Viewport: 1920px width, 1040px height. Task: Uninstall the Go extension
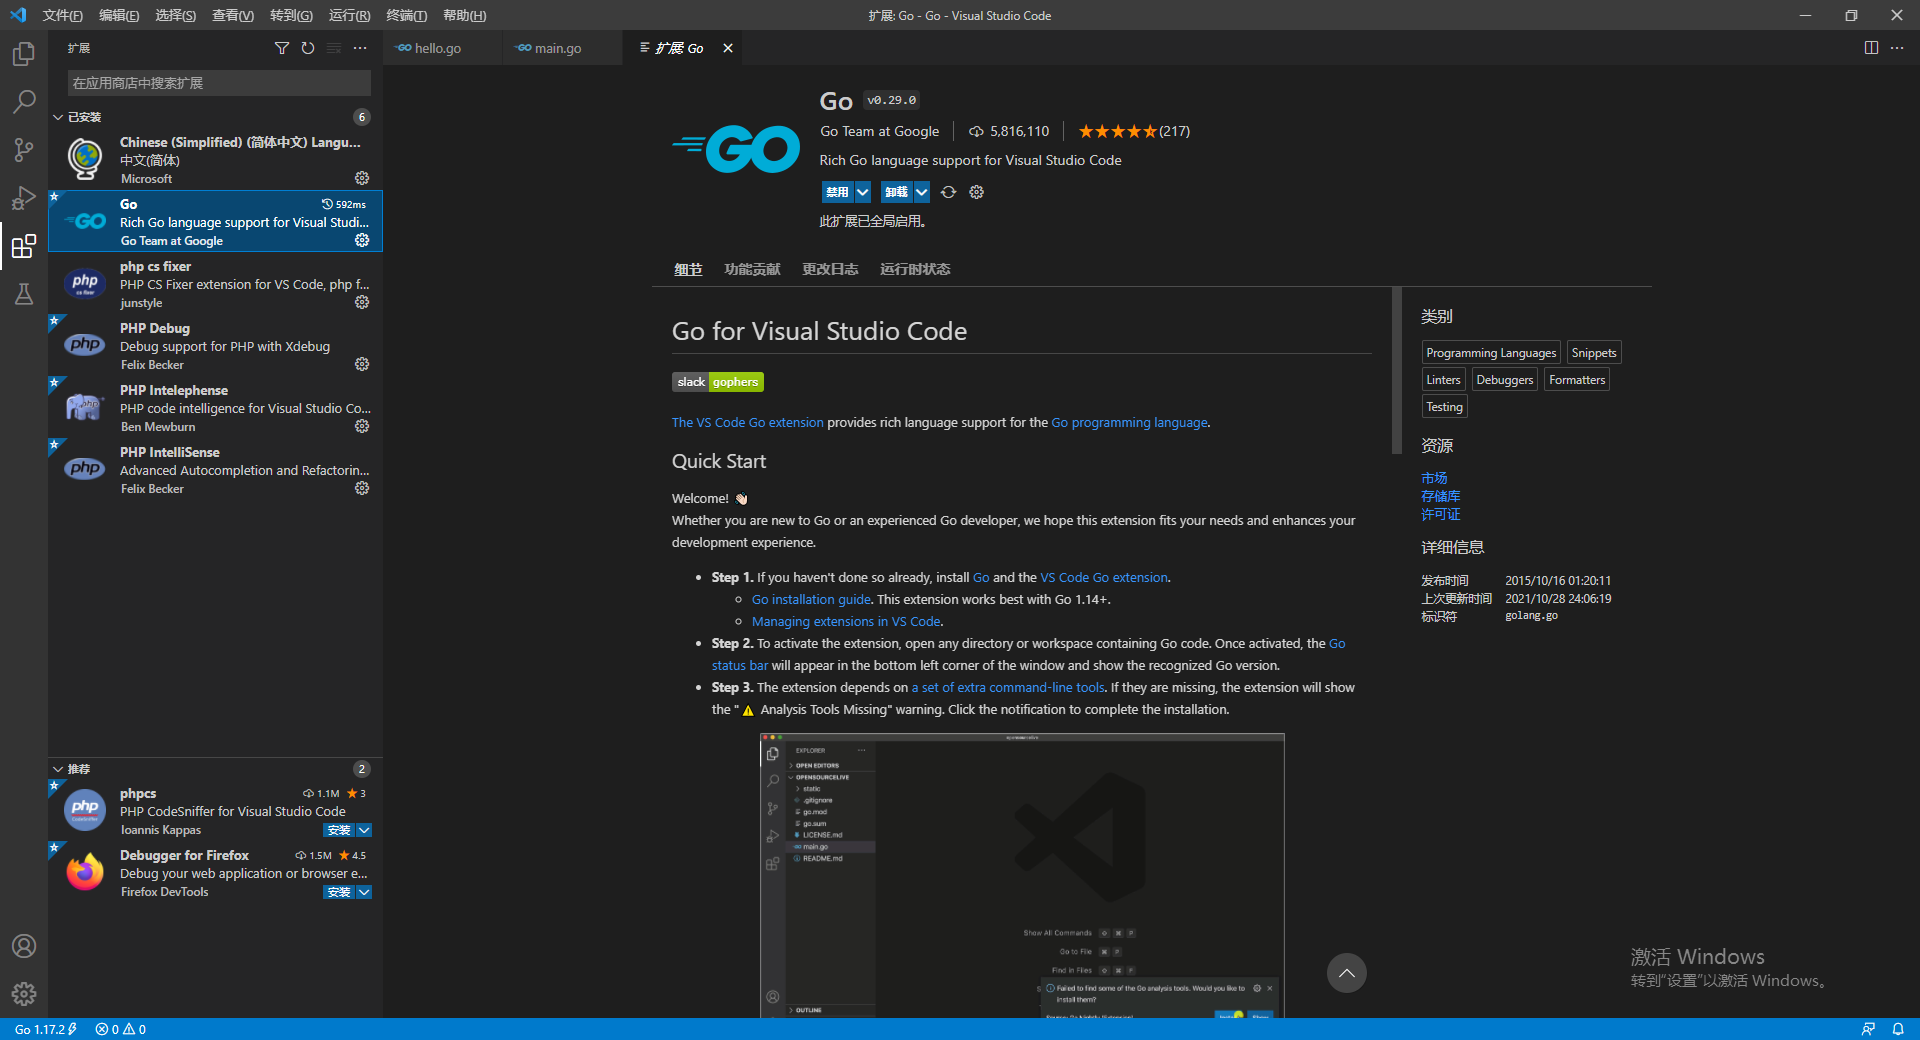[897, 192]
